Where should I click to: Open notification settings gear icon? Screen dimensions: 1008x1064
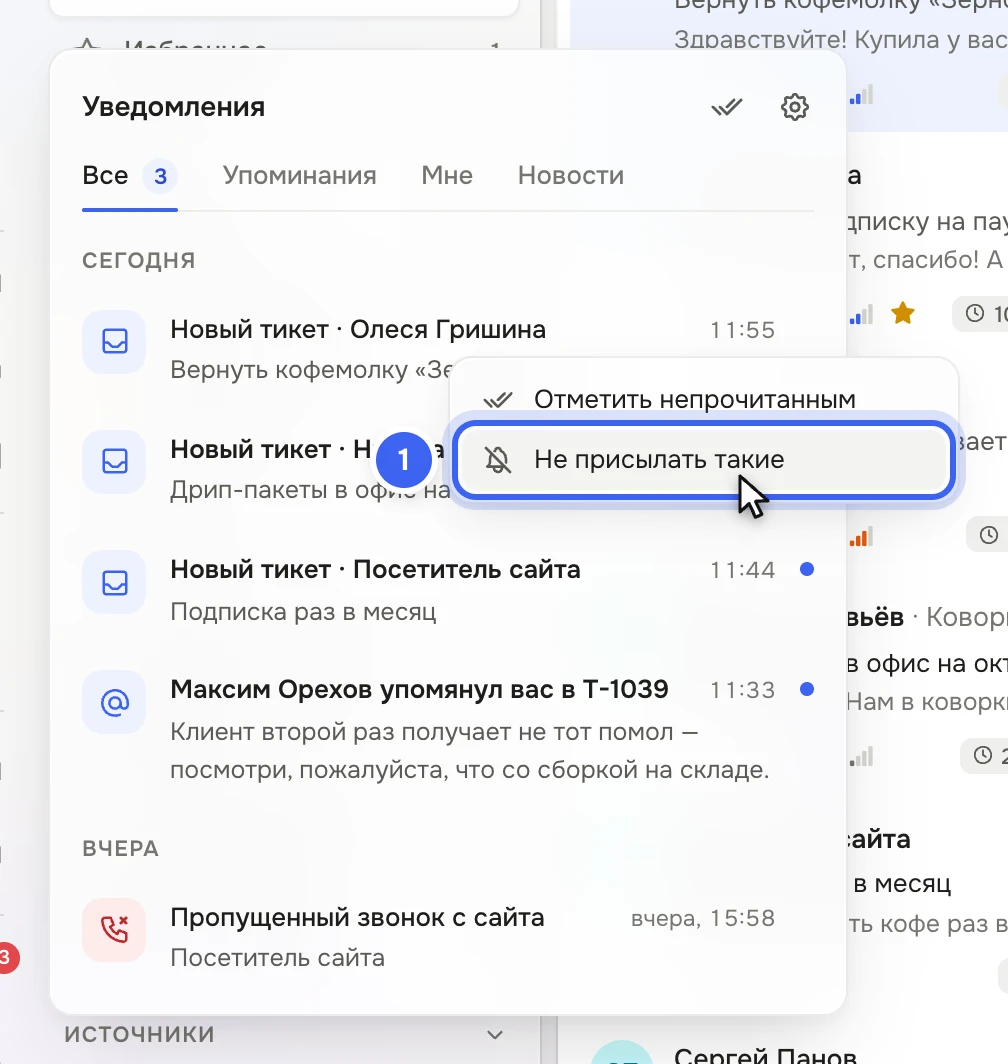(794, 107)
